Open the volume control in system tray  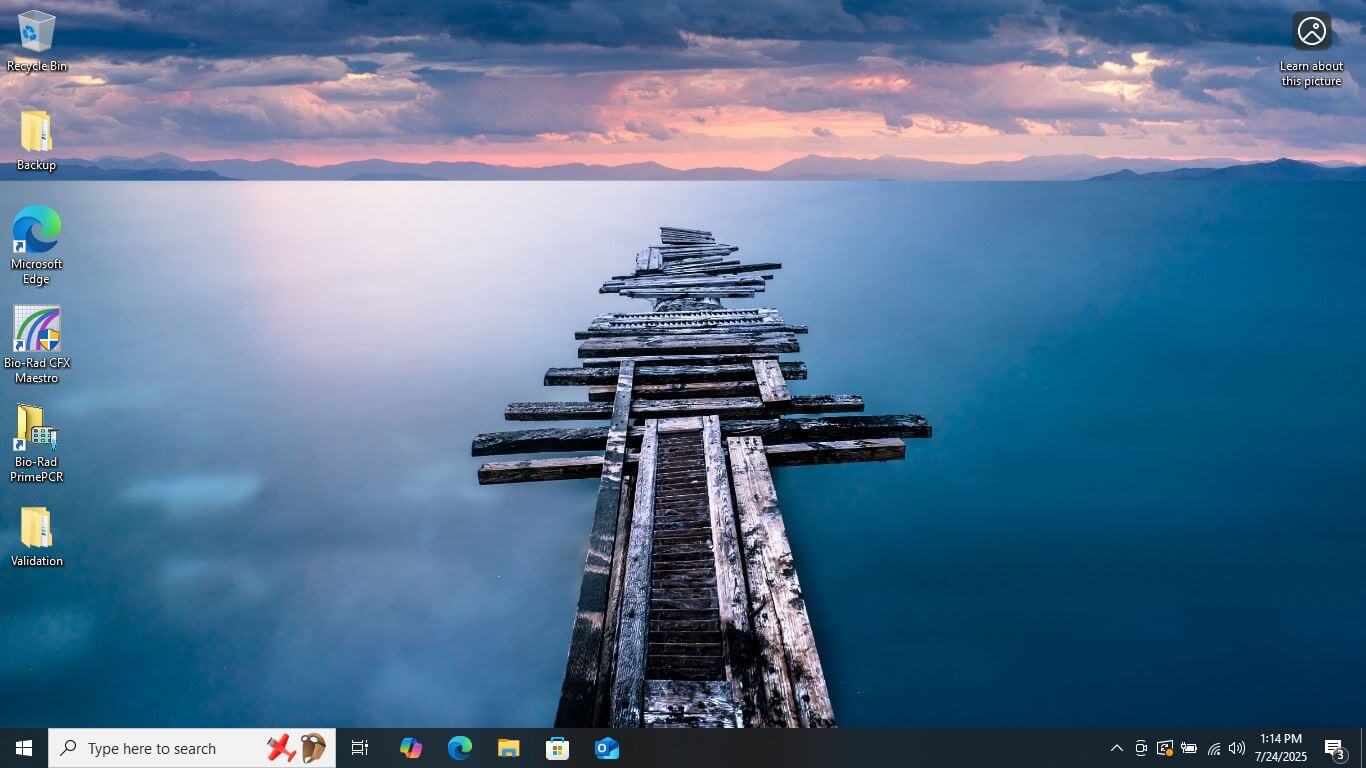(x=1237, y=748)
